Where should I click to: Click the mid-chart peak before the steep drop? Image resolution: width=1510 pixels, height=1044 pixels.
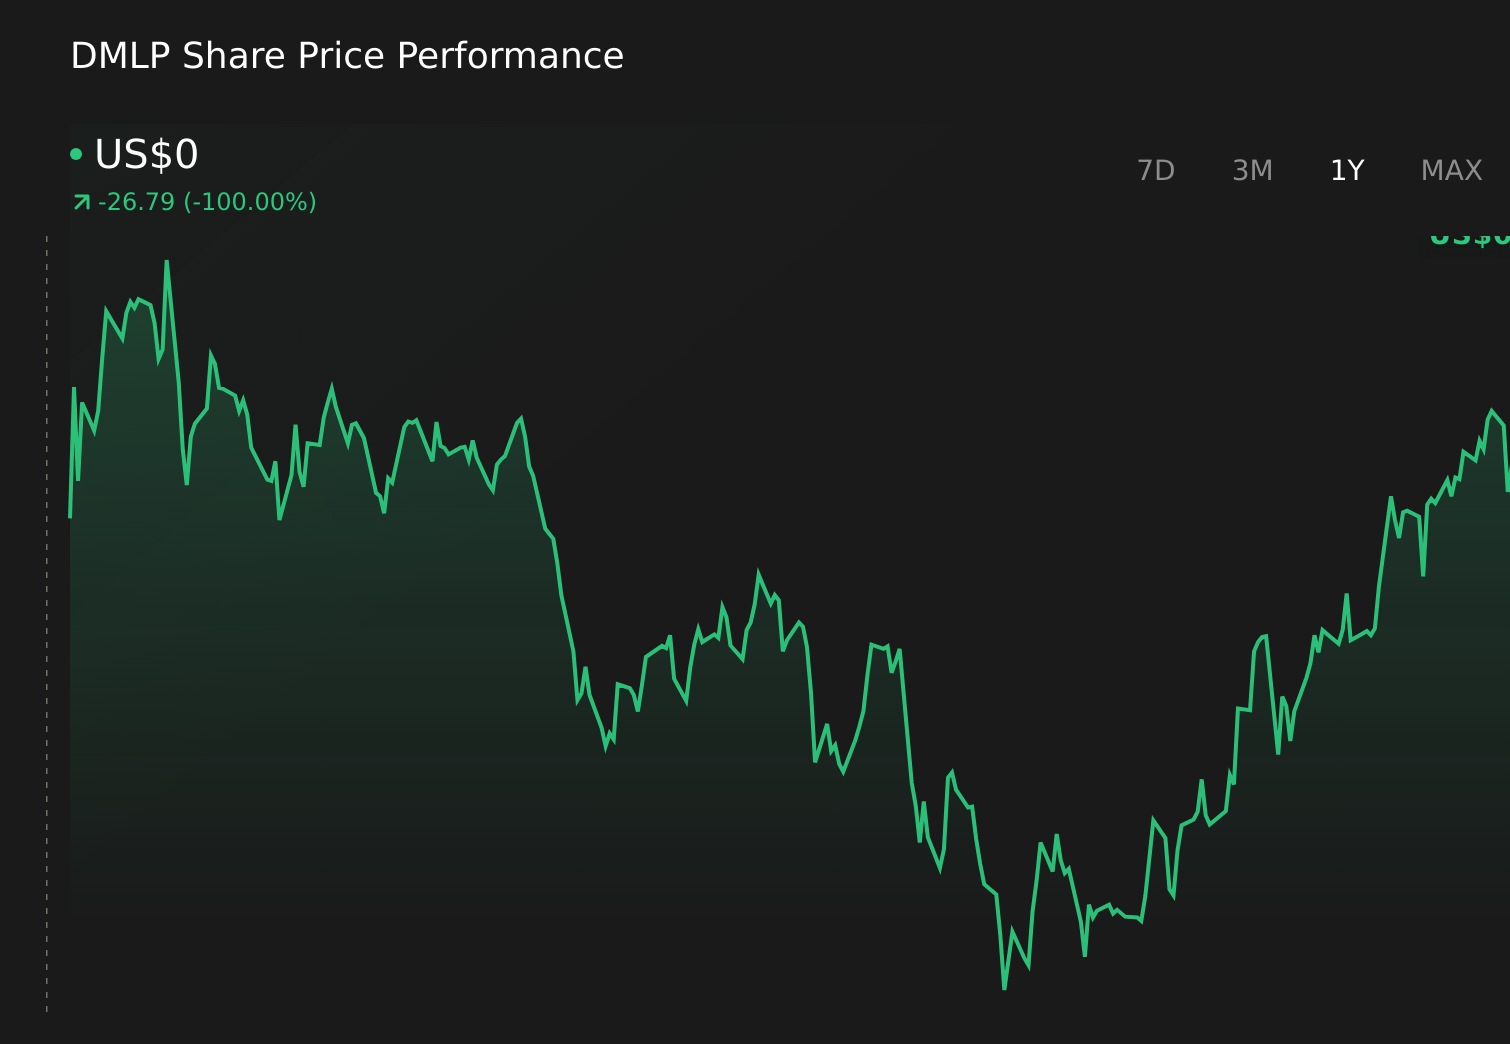(x=520, y=419)
